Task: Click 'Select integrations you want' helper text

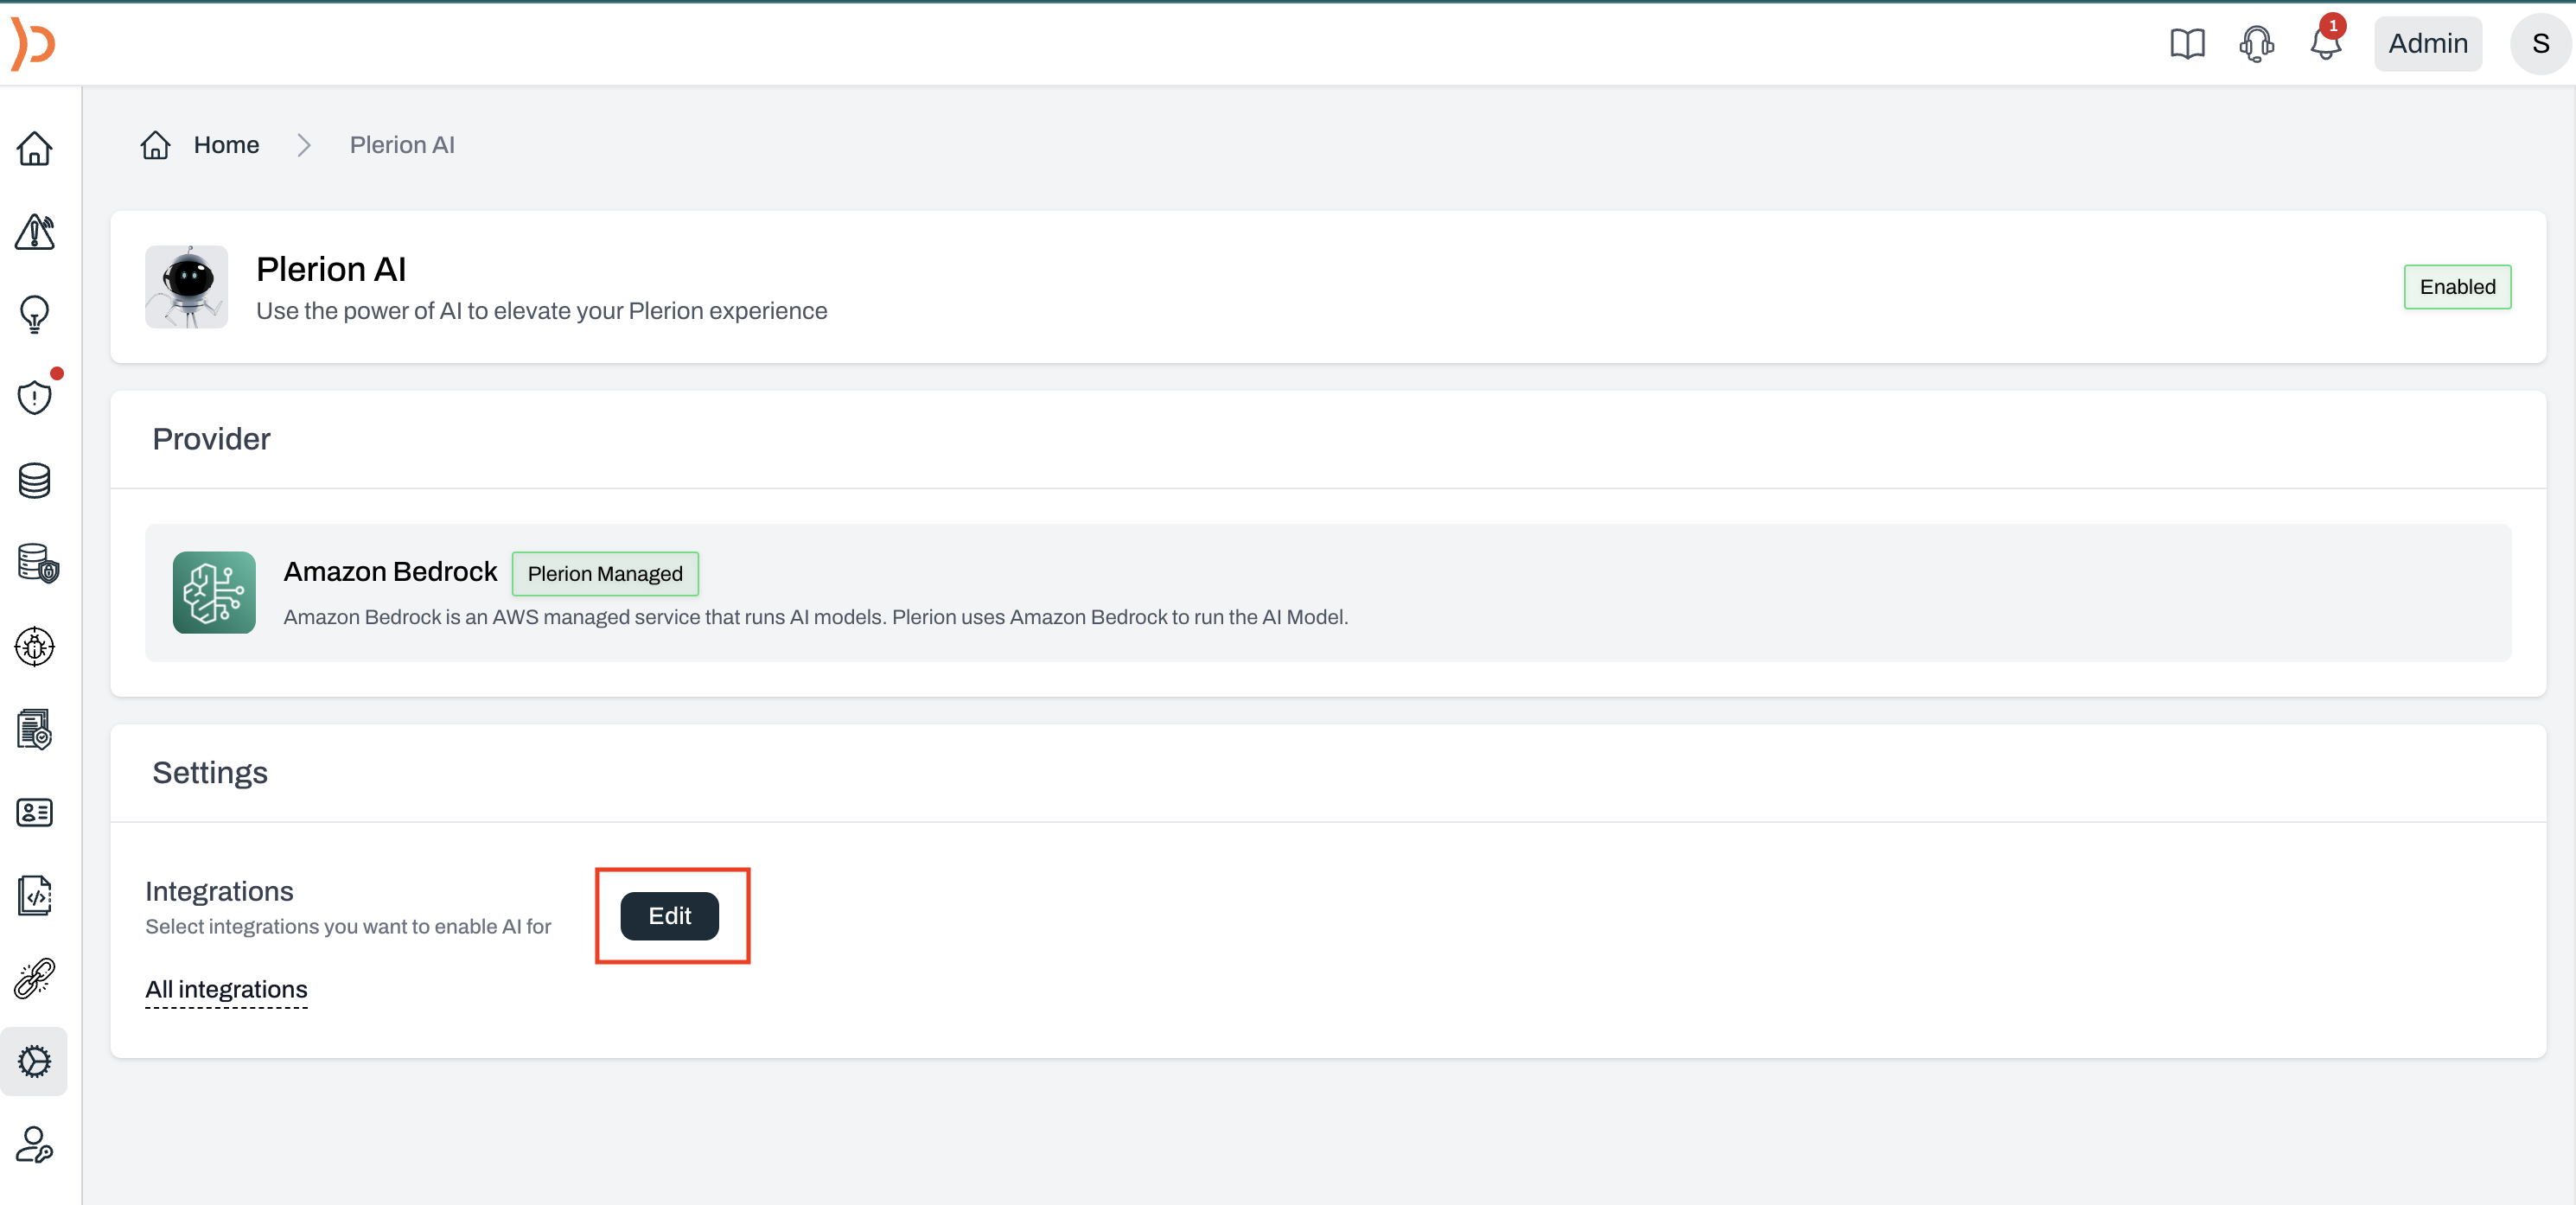Action: click(348, 927)
